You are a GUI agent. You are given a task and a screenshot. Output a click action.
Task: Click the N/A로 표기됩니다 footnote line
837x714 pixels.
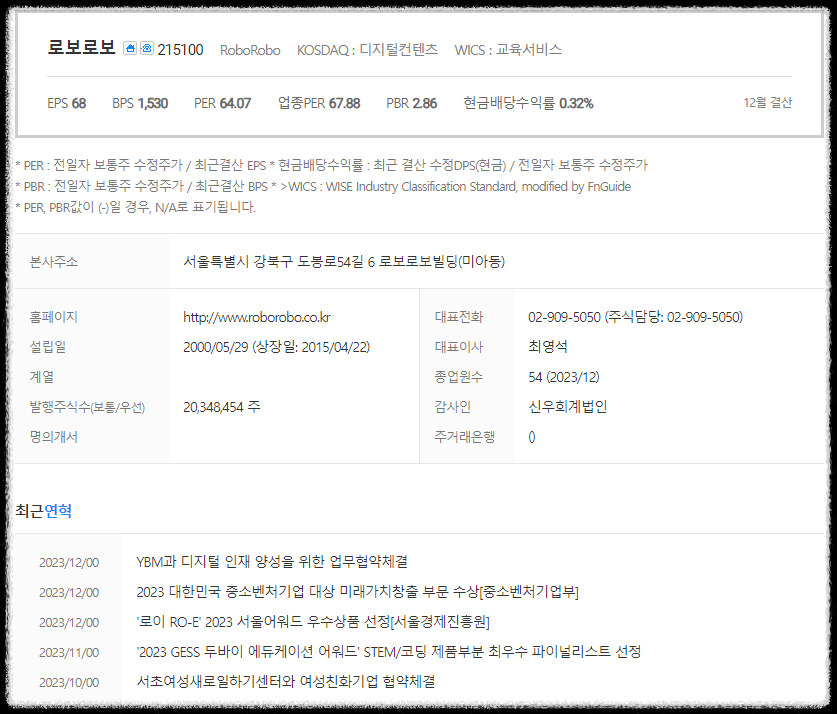pyautogui.click(x=136, y=207)
